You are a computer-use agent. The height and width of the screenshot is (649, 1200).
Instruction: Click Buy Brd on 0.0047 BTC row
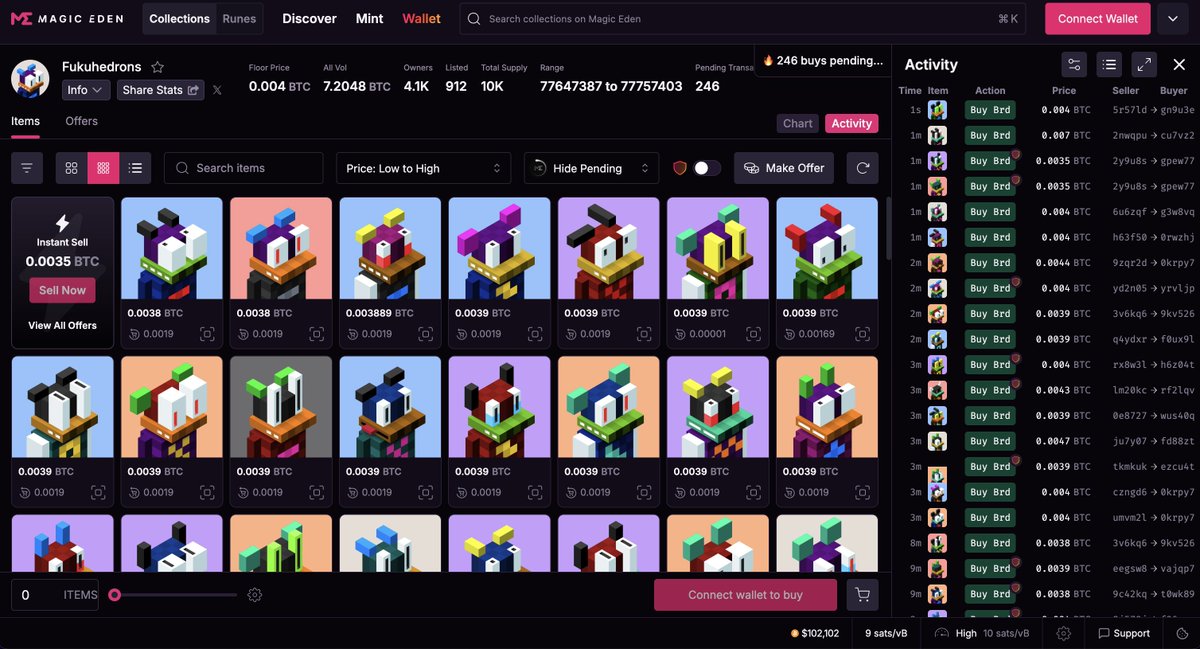(990, 441)
